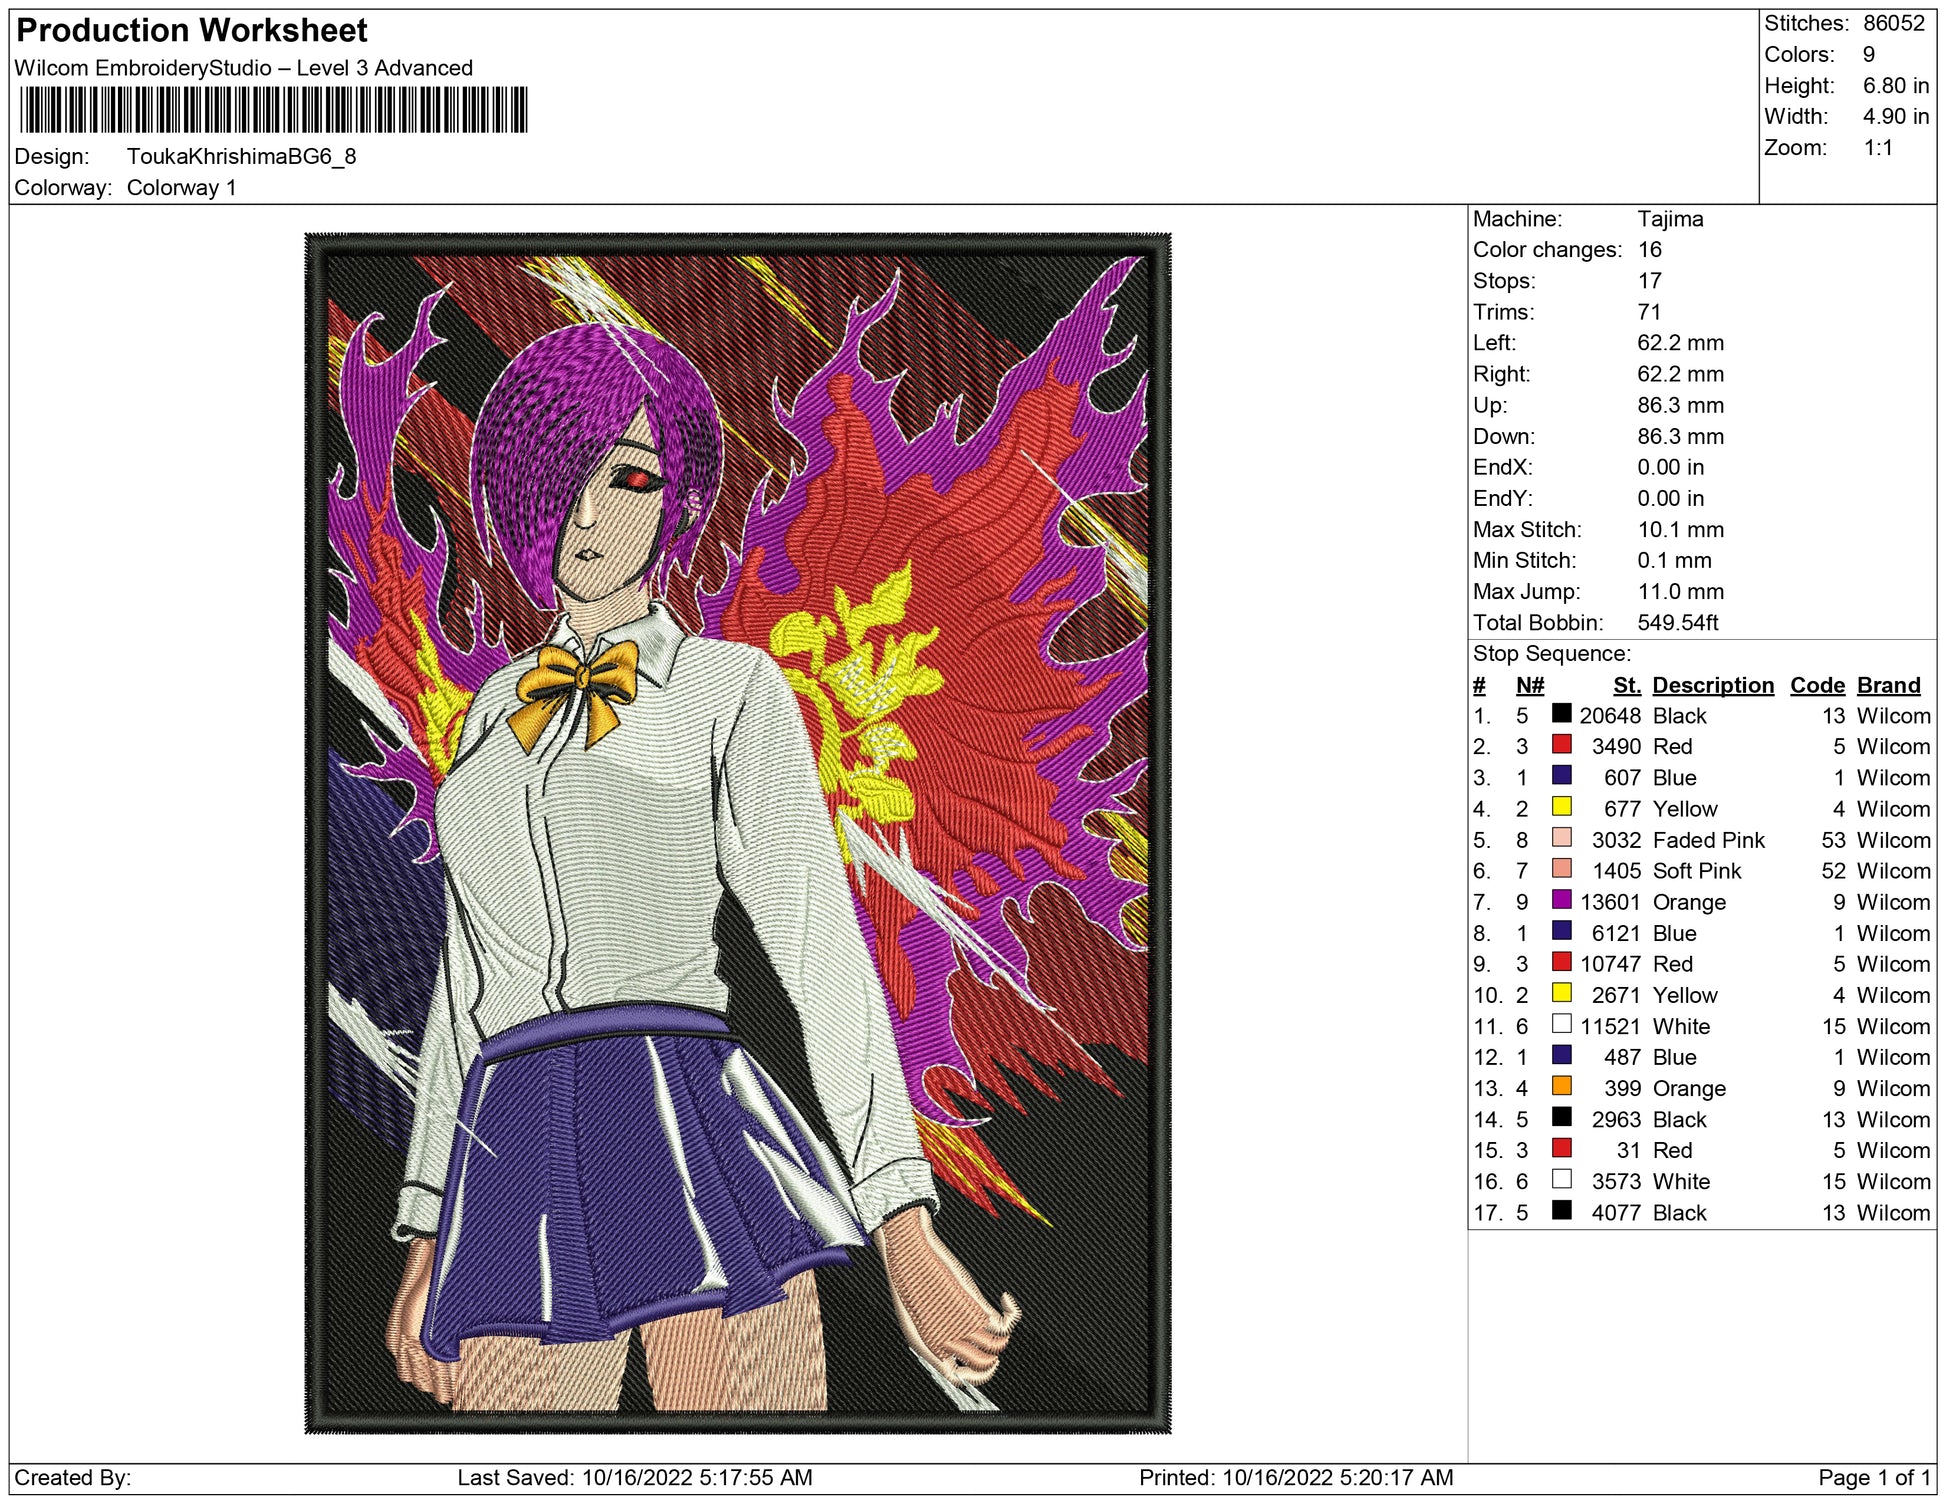The width and height of the screenshot is (1946, 1497).
Task: Click the Machine value Tajima
Action: tap(1670, 219)
